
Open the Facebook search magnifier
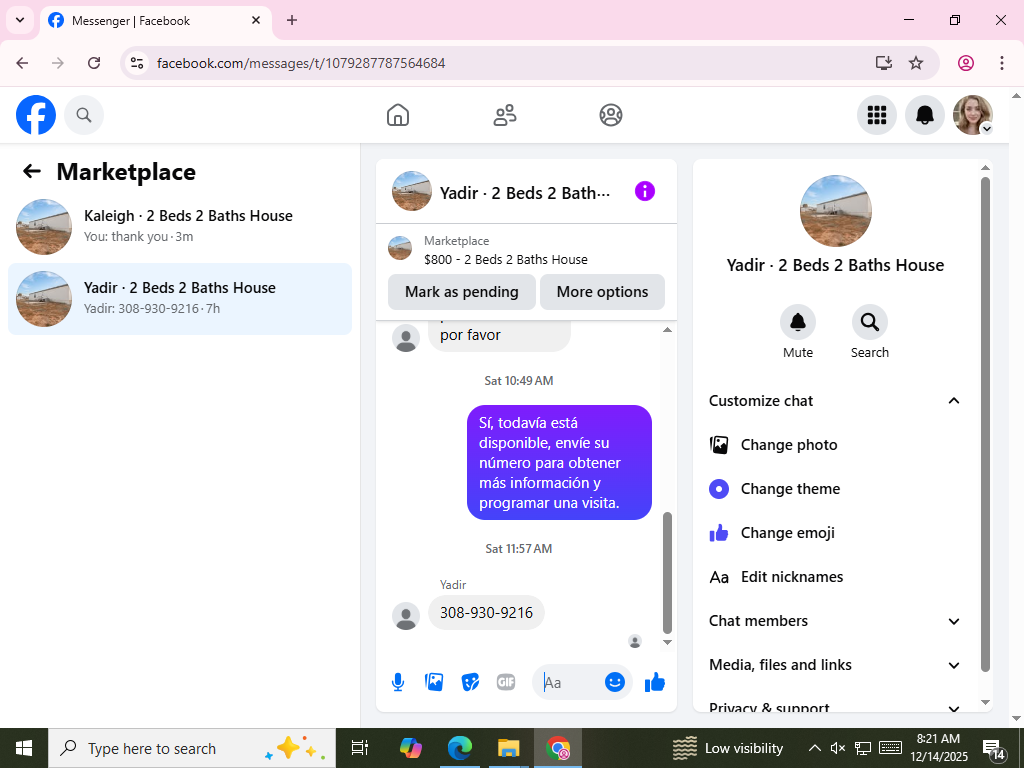point(84,116)
